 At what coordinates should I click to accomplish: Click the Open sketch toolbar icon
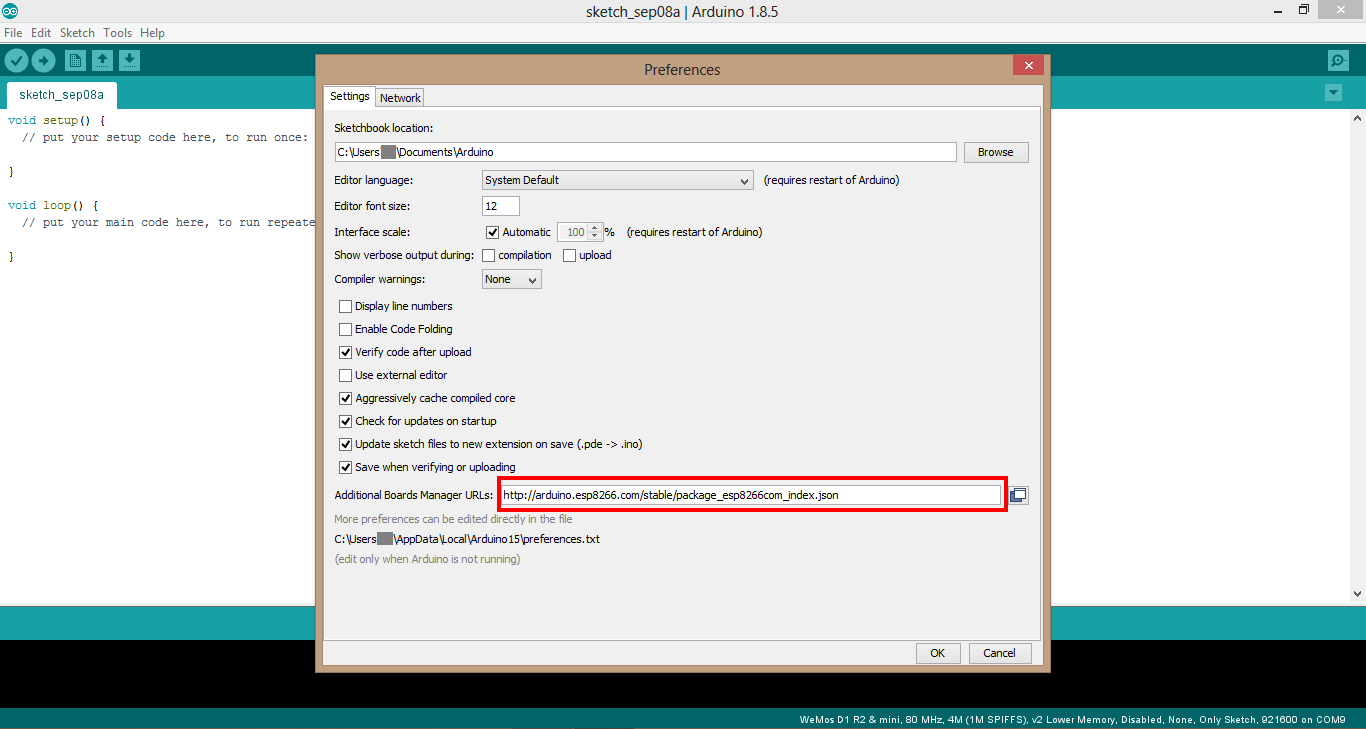pyautogui.click(x=102, y=61)
